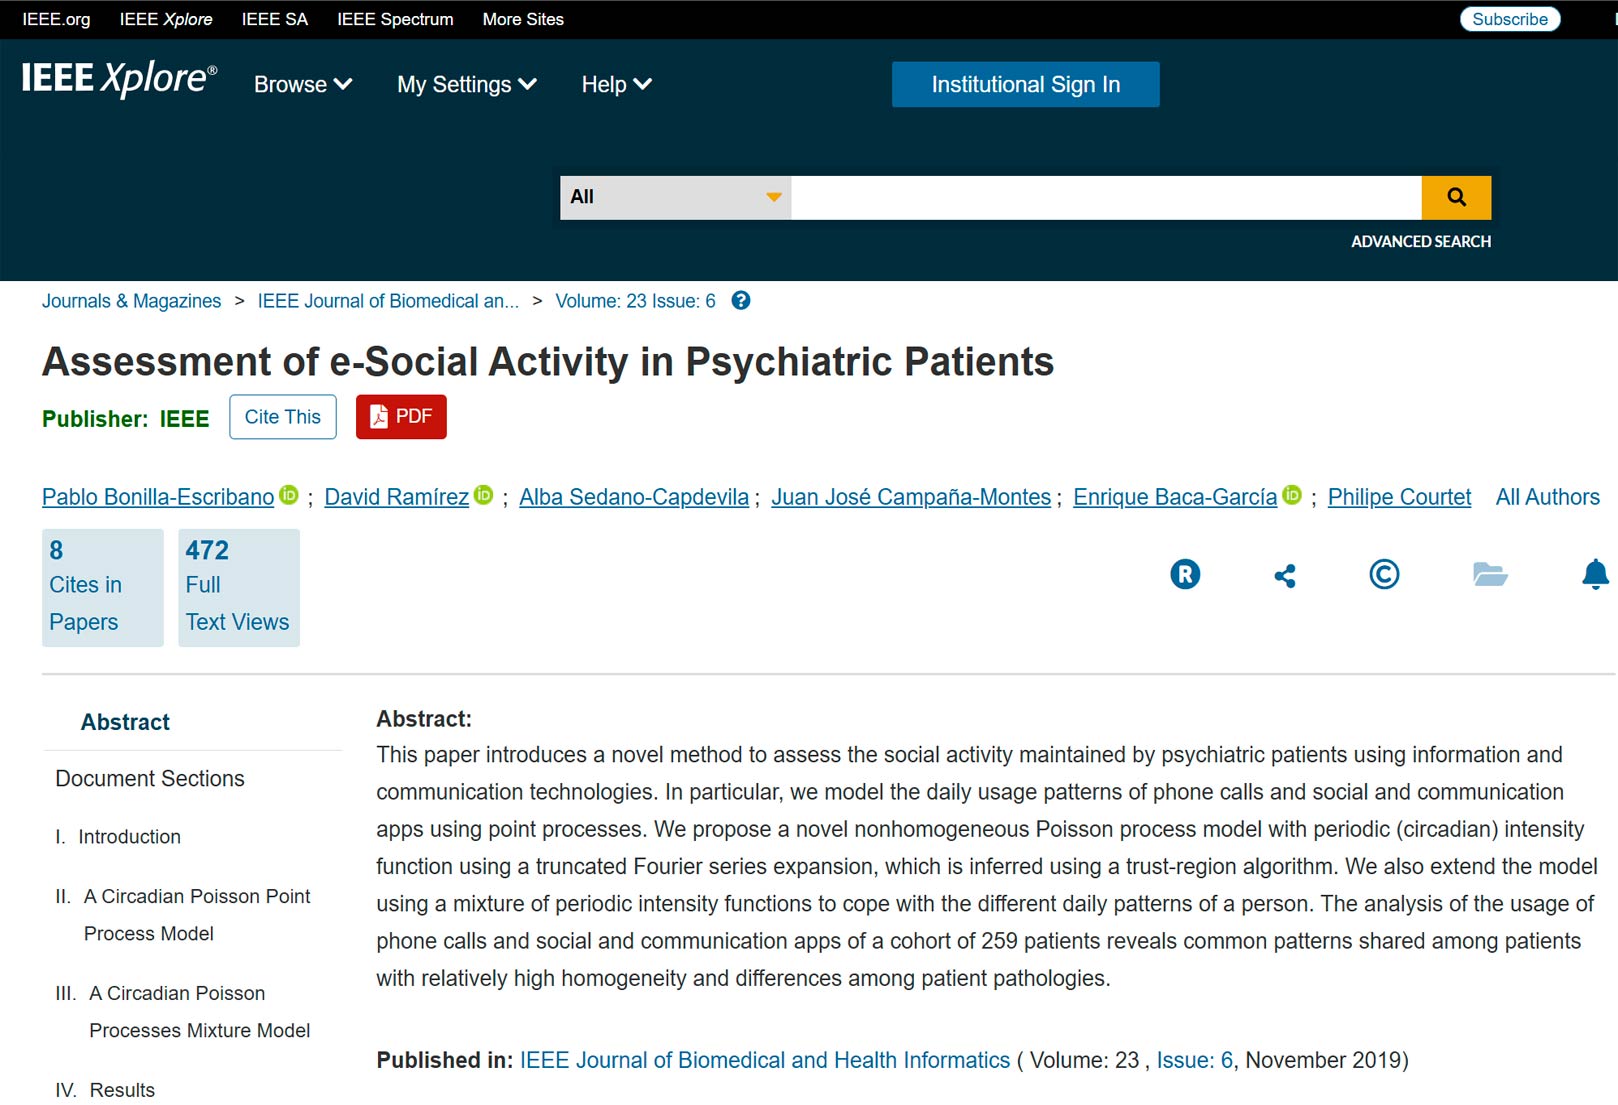Click the Publisher: IEEE label
Screen dimensions: 1618x1105
pyautogui.click(x=126, y=419)
